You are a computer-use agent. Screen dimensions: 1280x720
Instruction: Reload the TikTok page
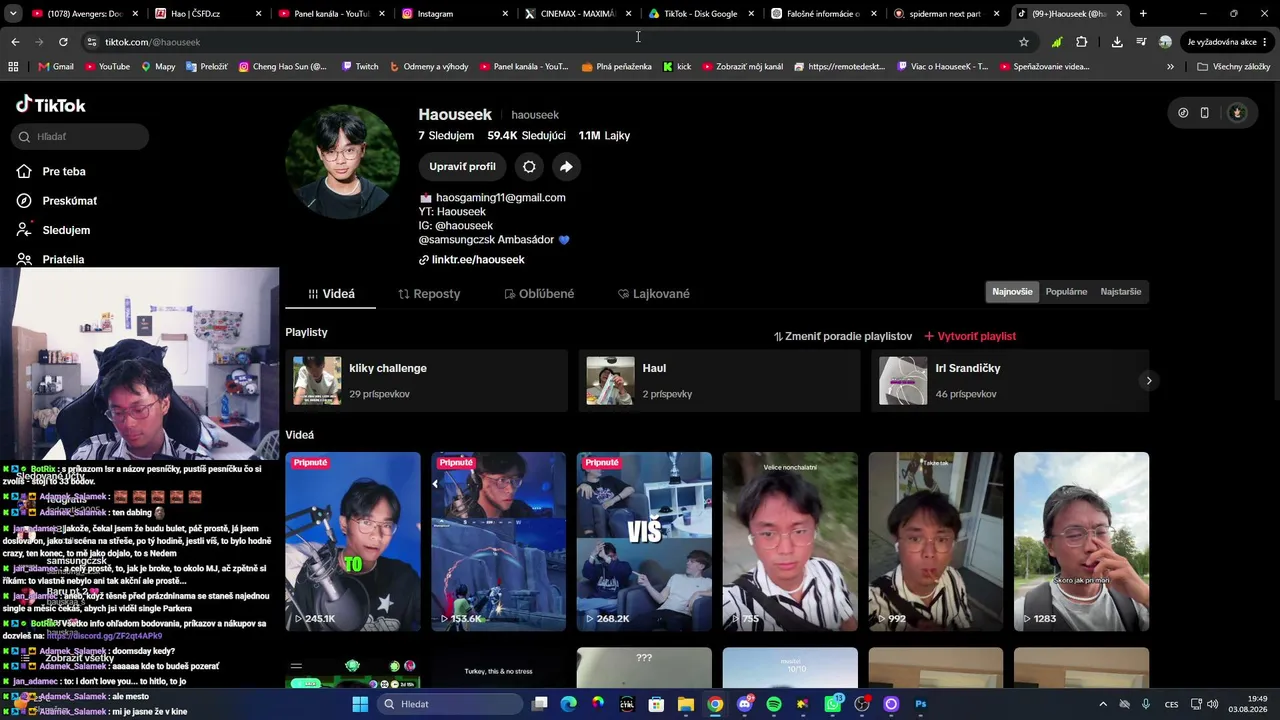63,42
